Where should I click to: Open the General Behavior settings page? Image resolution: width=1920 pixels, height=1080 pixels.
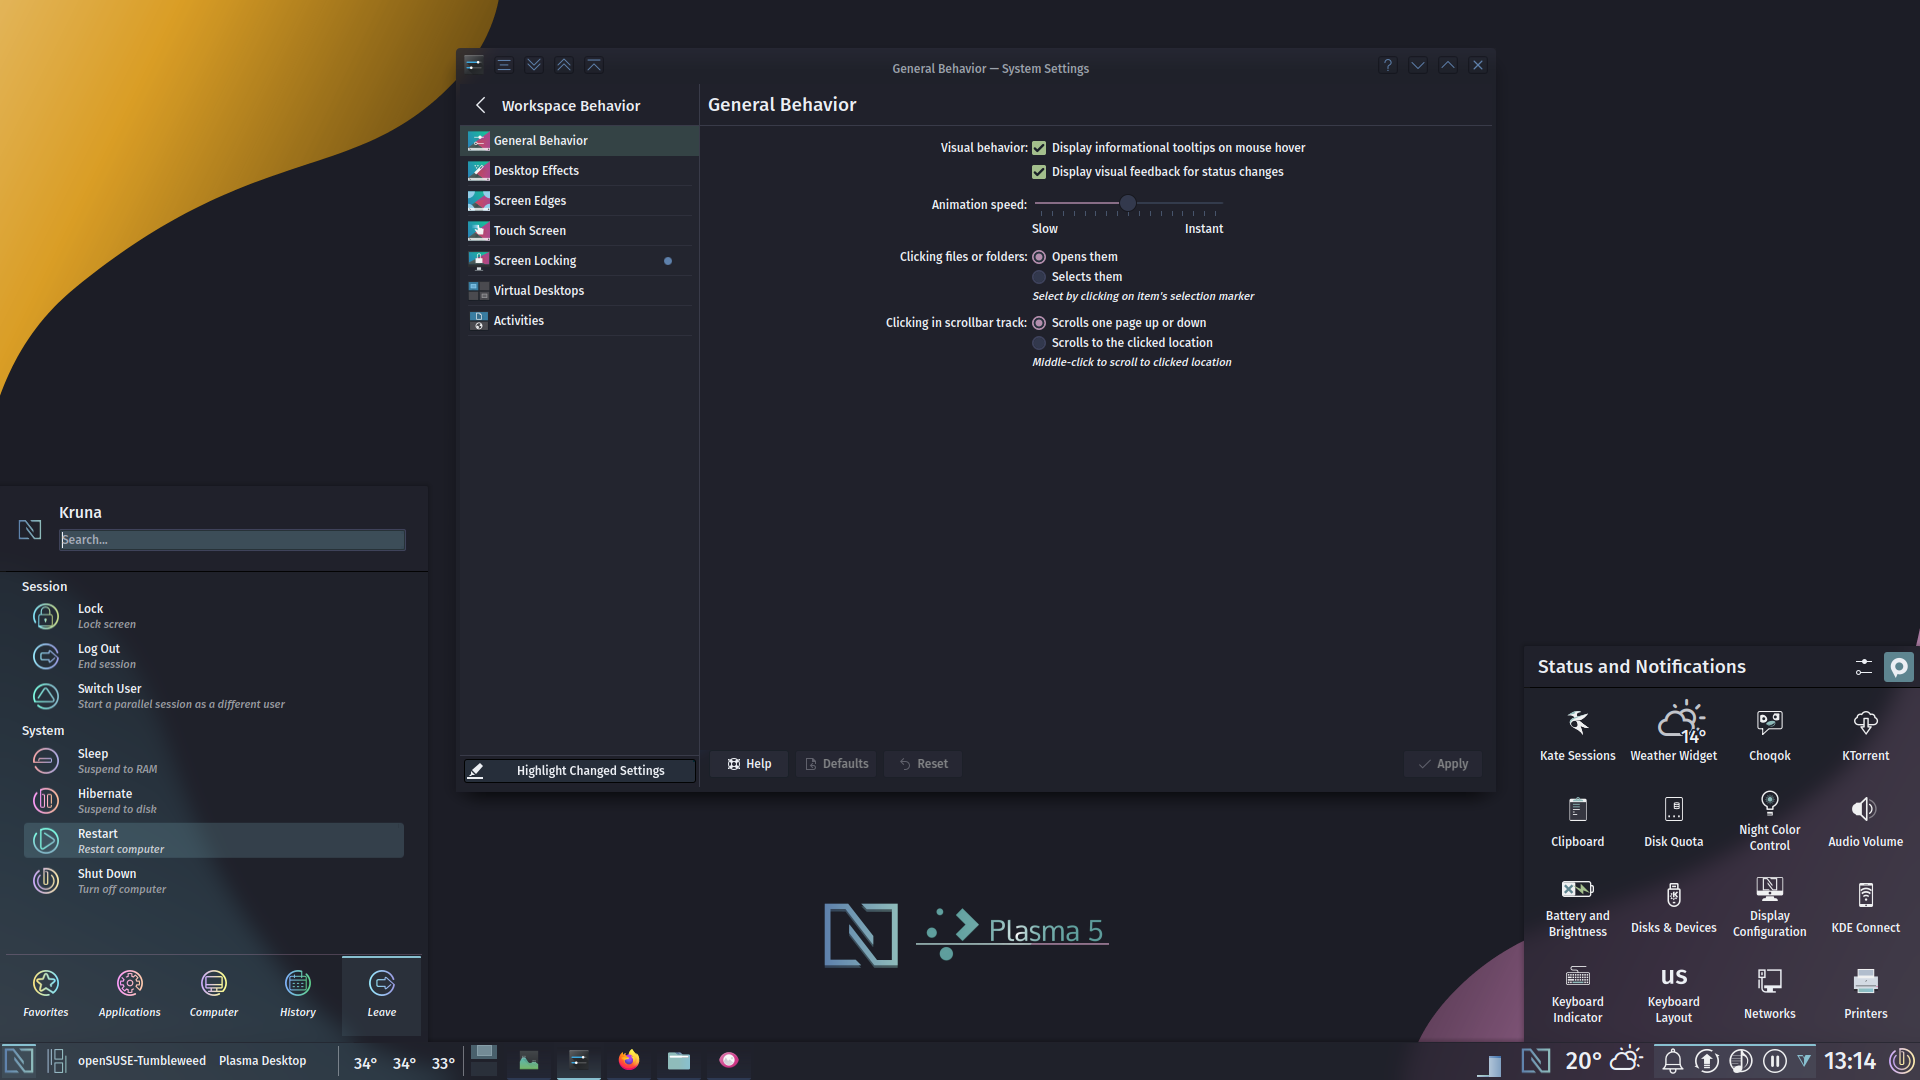click(579, 141)
